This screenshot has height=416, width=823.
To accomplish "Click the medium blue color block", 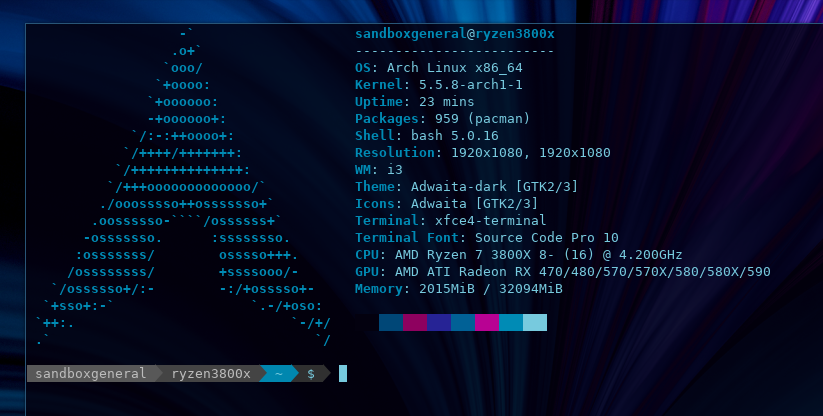I will (463, 323).
